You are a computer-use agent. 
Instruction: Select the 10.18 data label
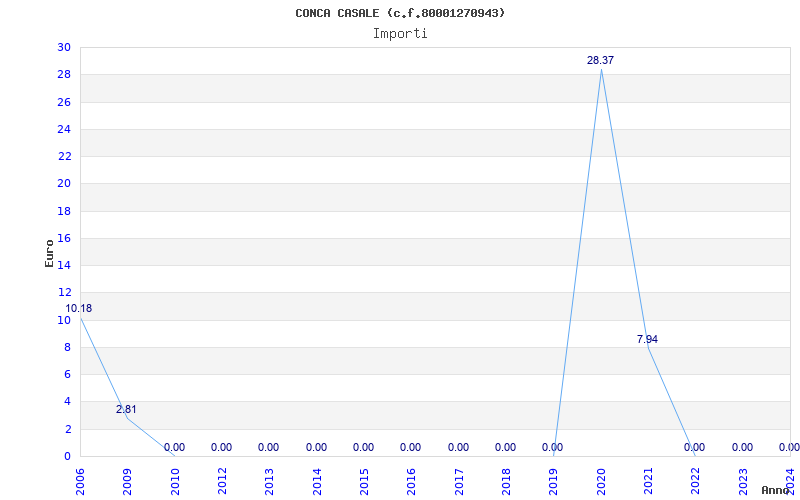coord(79,309)
